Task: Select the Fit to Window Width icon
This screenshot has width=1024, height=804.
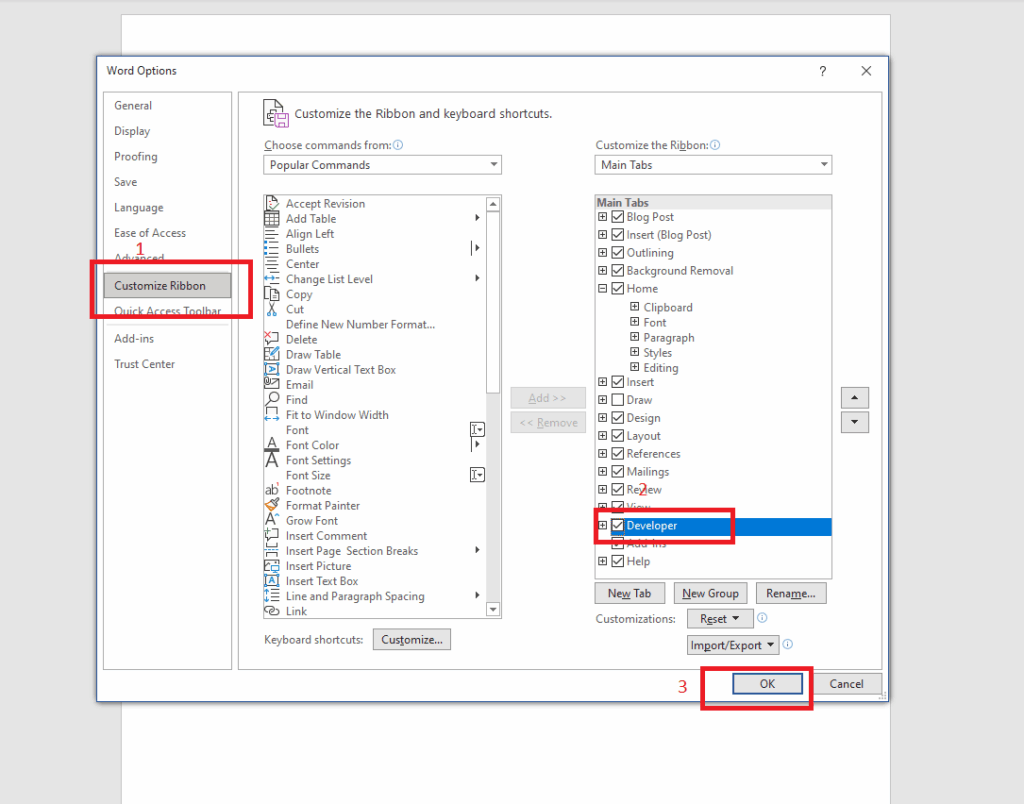Action: click(272, 414)
